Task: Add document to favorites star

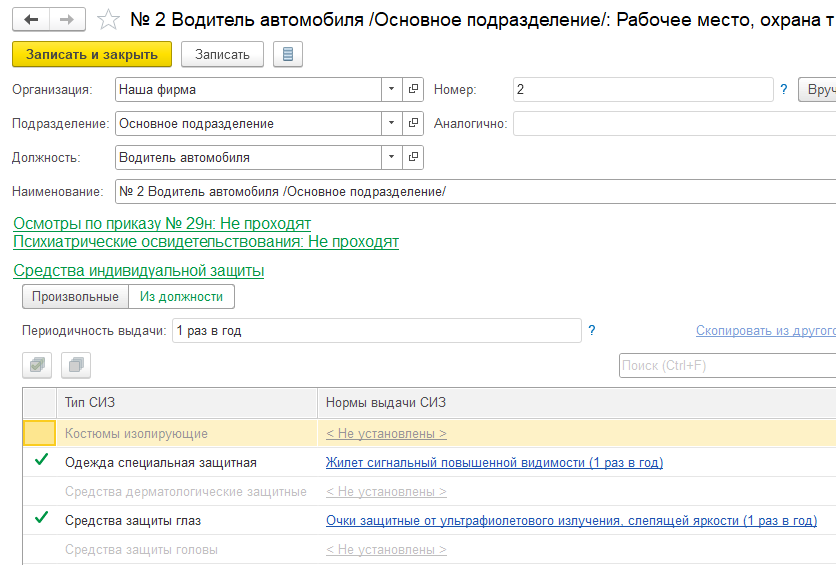Action: [108, 19]
